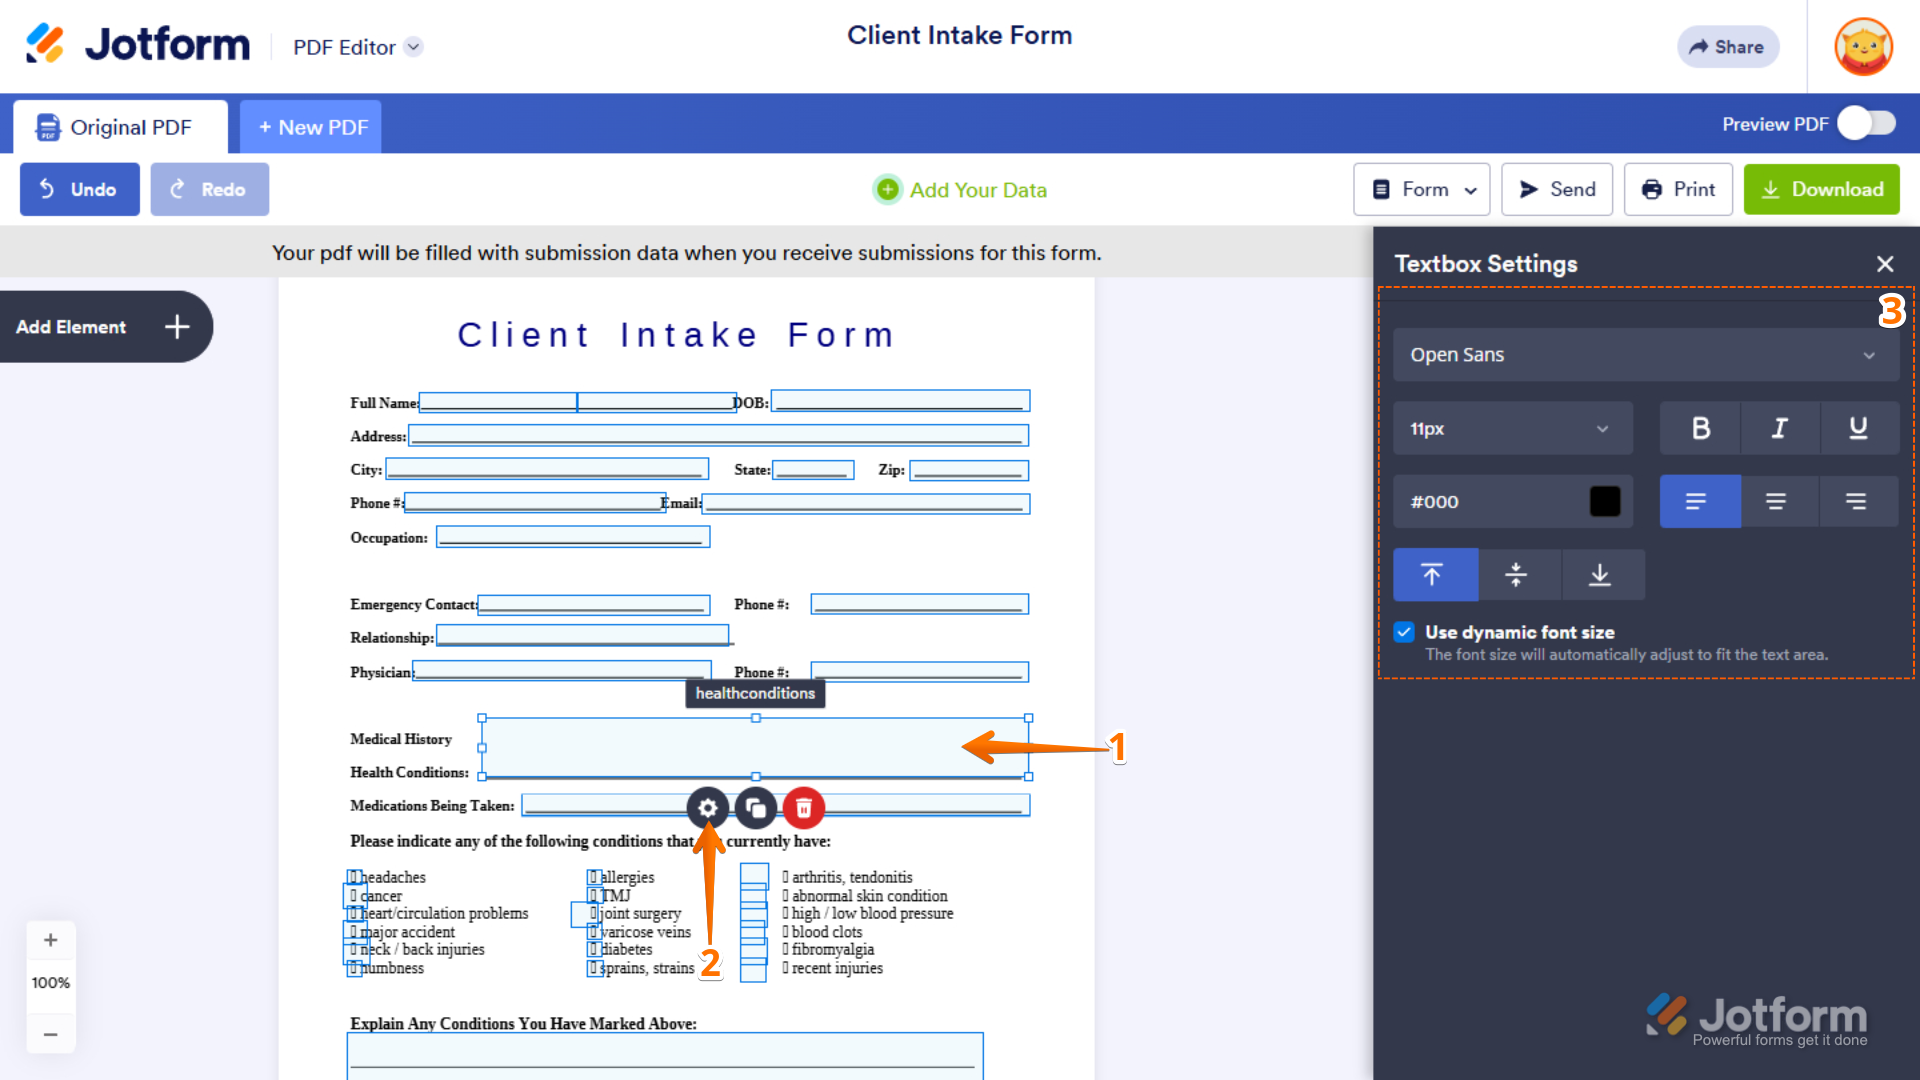Apply italic formatting to textbox
Viewport: 1920px width, 1080px height.
pos(1779,429)
